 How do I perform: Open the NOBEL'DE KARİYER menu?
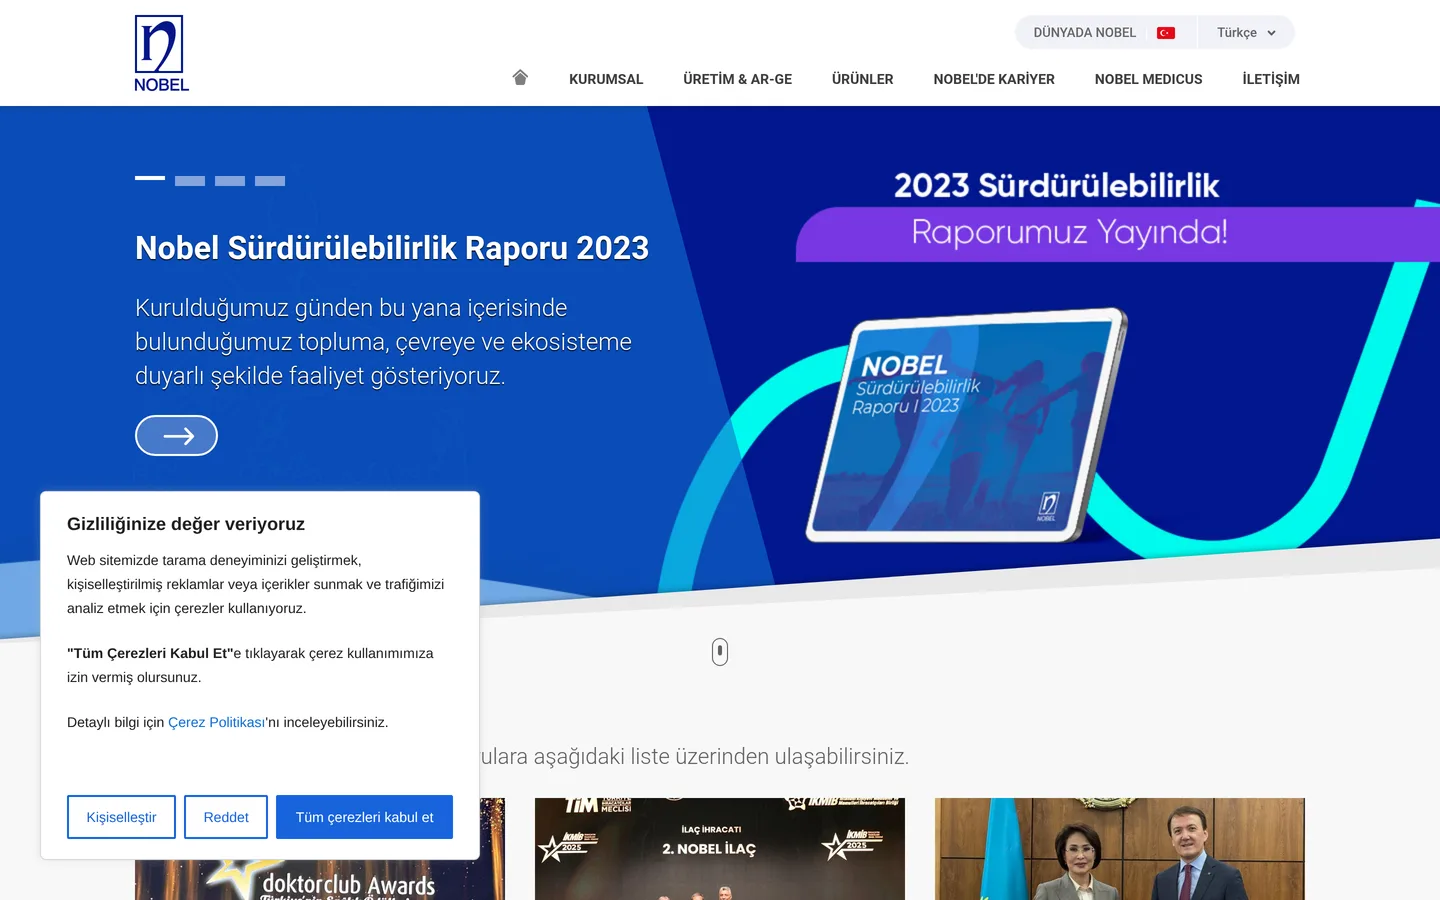pos(994,79)
